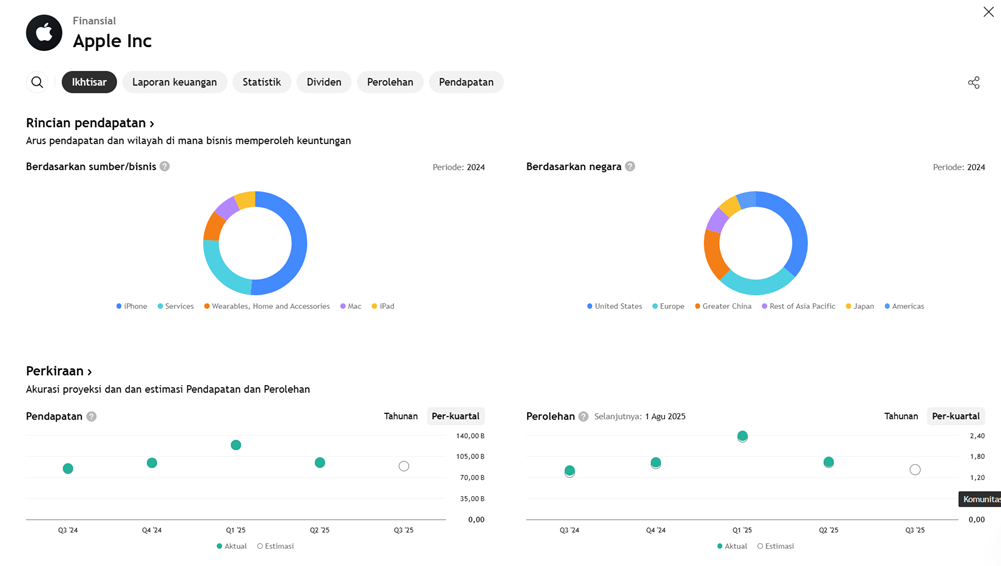This screenshot has width=1001, height=566.
Task: Switch to the Pendapatan tab
Action: (466, 82)
